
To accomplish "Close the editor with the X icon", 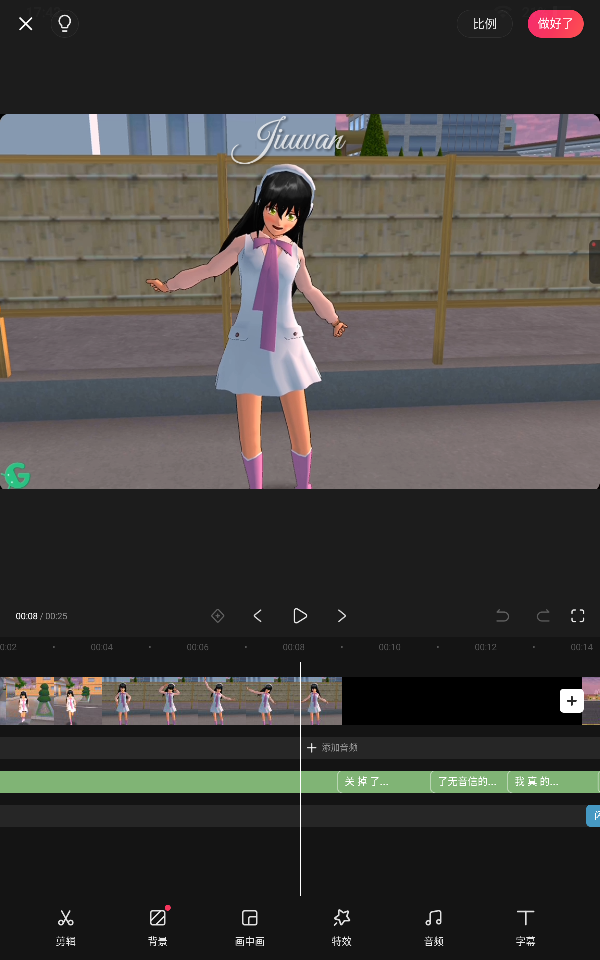I will (x=26, y=23).
